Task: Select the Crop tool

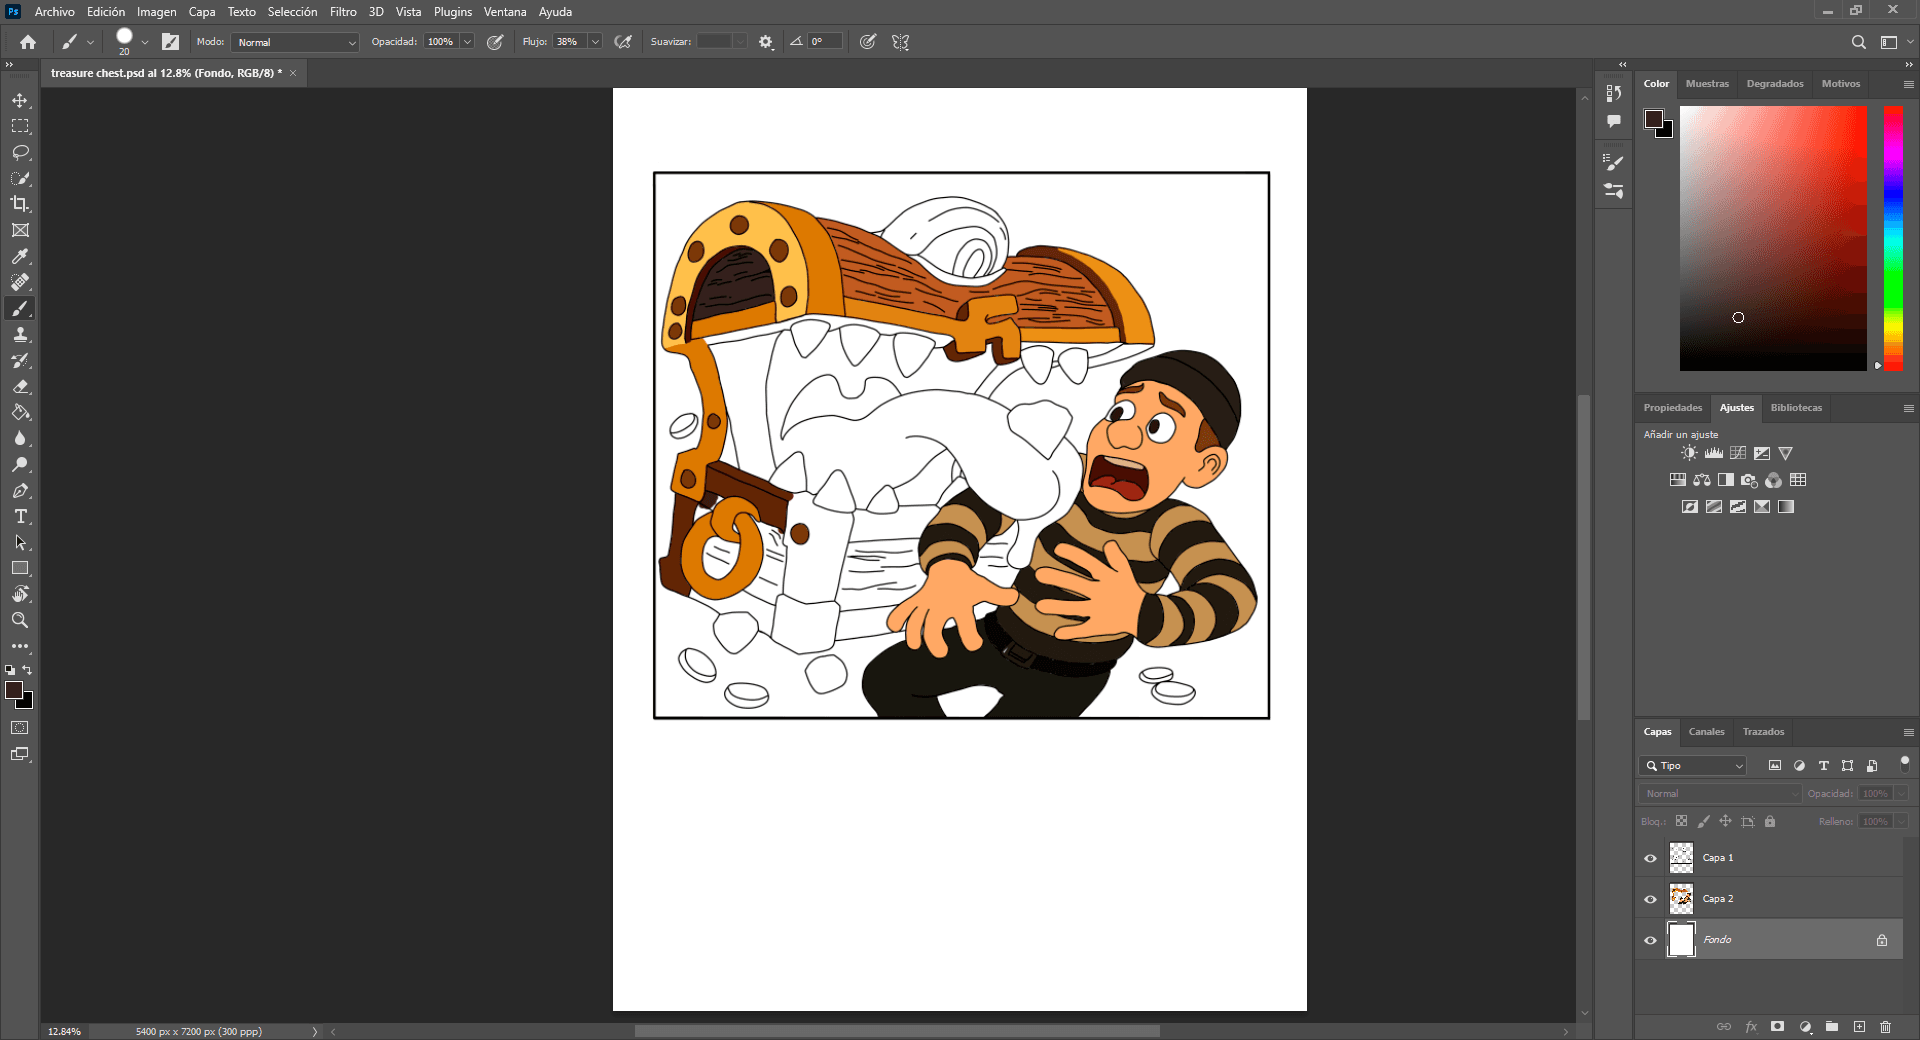Action: pyautogui.click(x=20, y=204)
